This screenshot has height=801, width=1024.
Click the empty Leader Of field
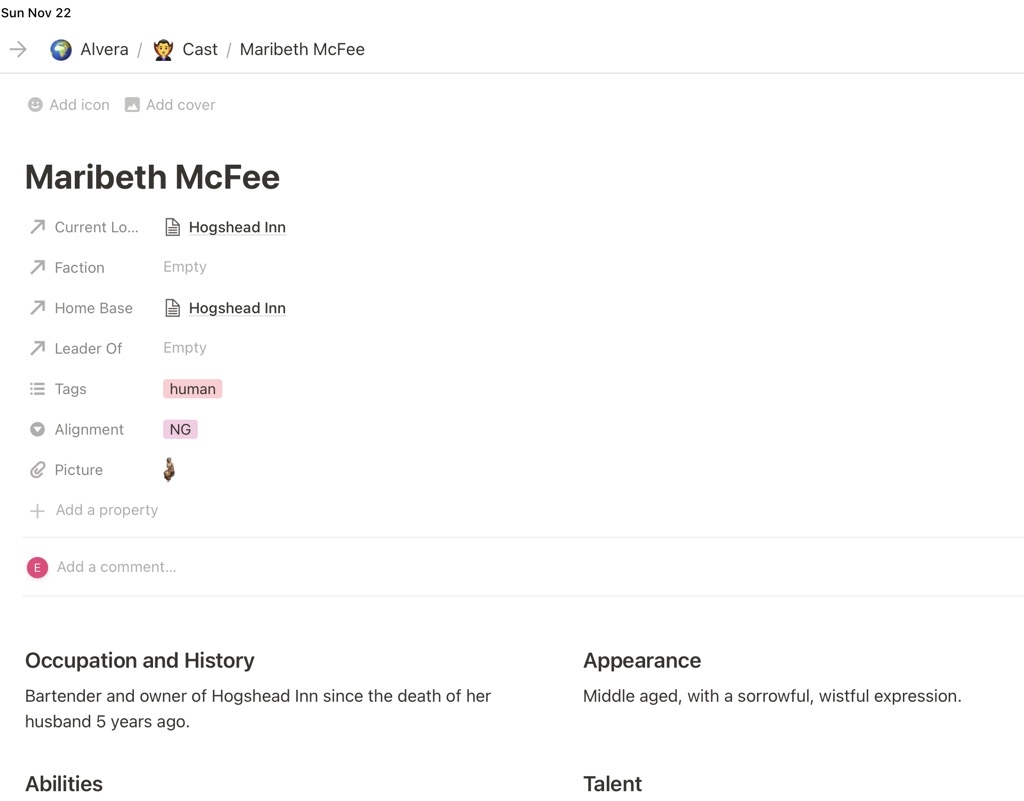185,348
